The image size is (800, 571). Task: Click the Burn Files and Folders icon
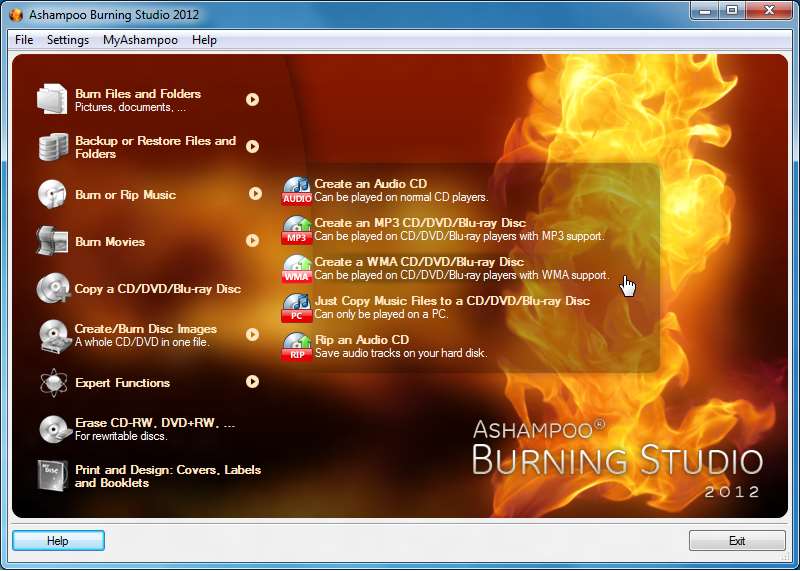52,99
